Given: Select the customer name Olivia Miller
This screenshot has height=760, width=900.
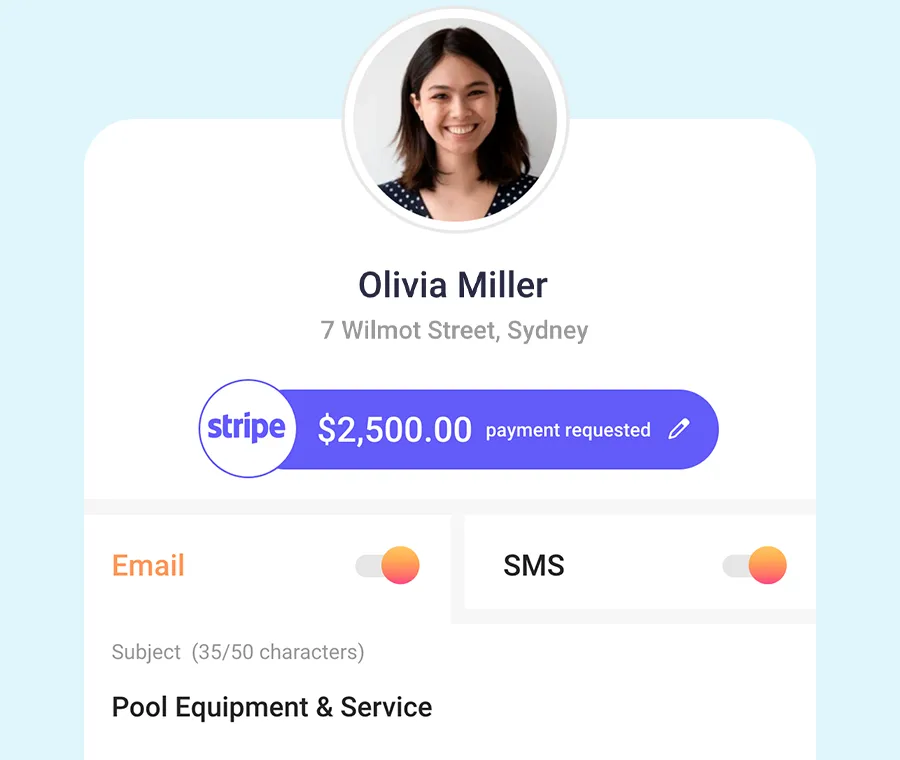Looking at the screenshot, I should click(453, 285).
